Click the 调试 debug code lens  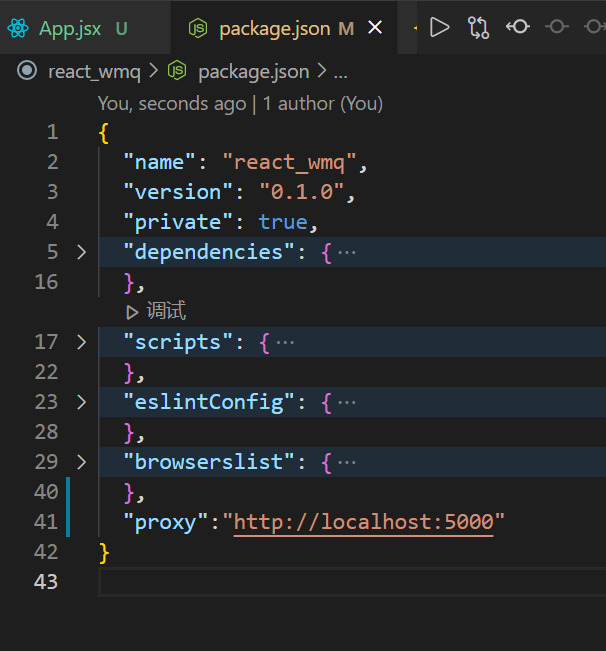pos(165,312)
